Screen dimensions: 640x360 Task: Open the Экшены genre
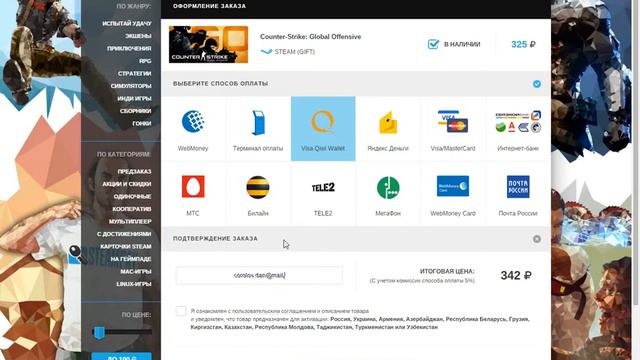(138, 36)
